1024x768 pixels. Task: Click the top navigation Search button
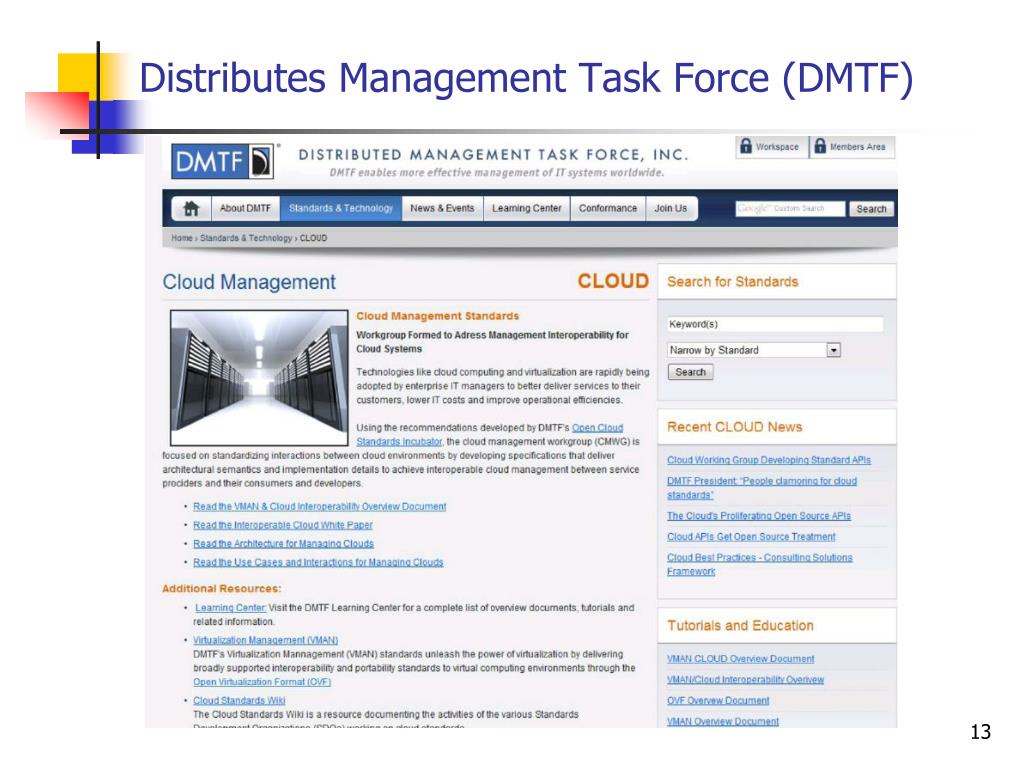pyautogui.click(x=871, y=209)
